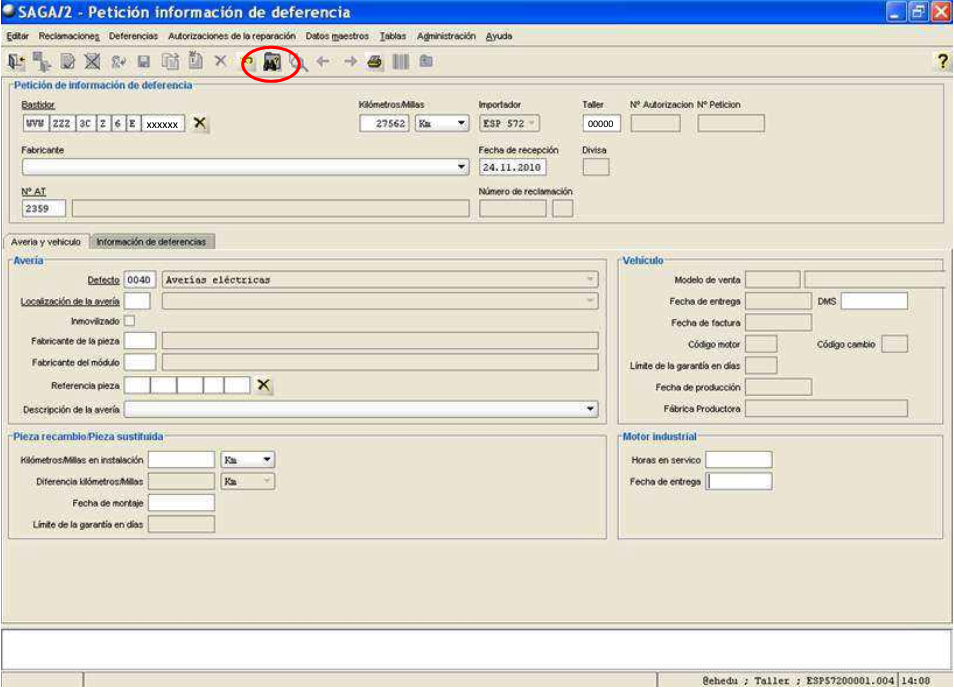The height and width of the screenshot is (690, 954).
Task: Open the Editar menu
Action: pyautogui.click(x=18, y=37)
